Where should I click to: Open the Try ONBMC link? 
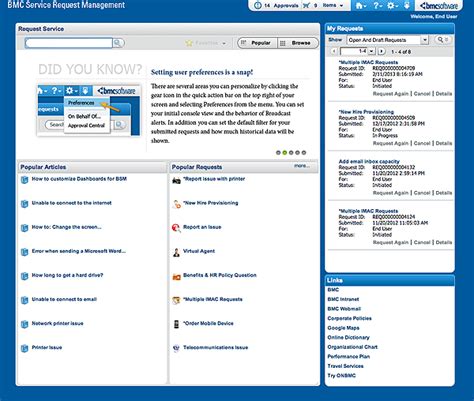(341, 376)
